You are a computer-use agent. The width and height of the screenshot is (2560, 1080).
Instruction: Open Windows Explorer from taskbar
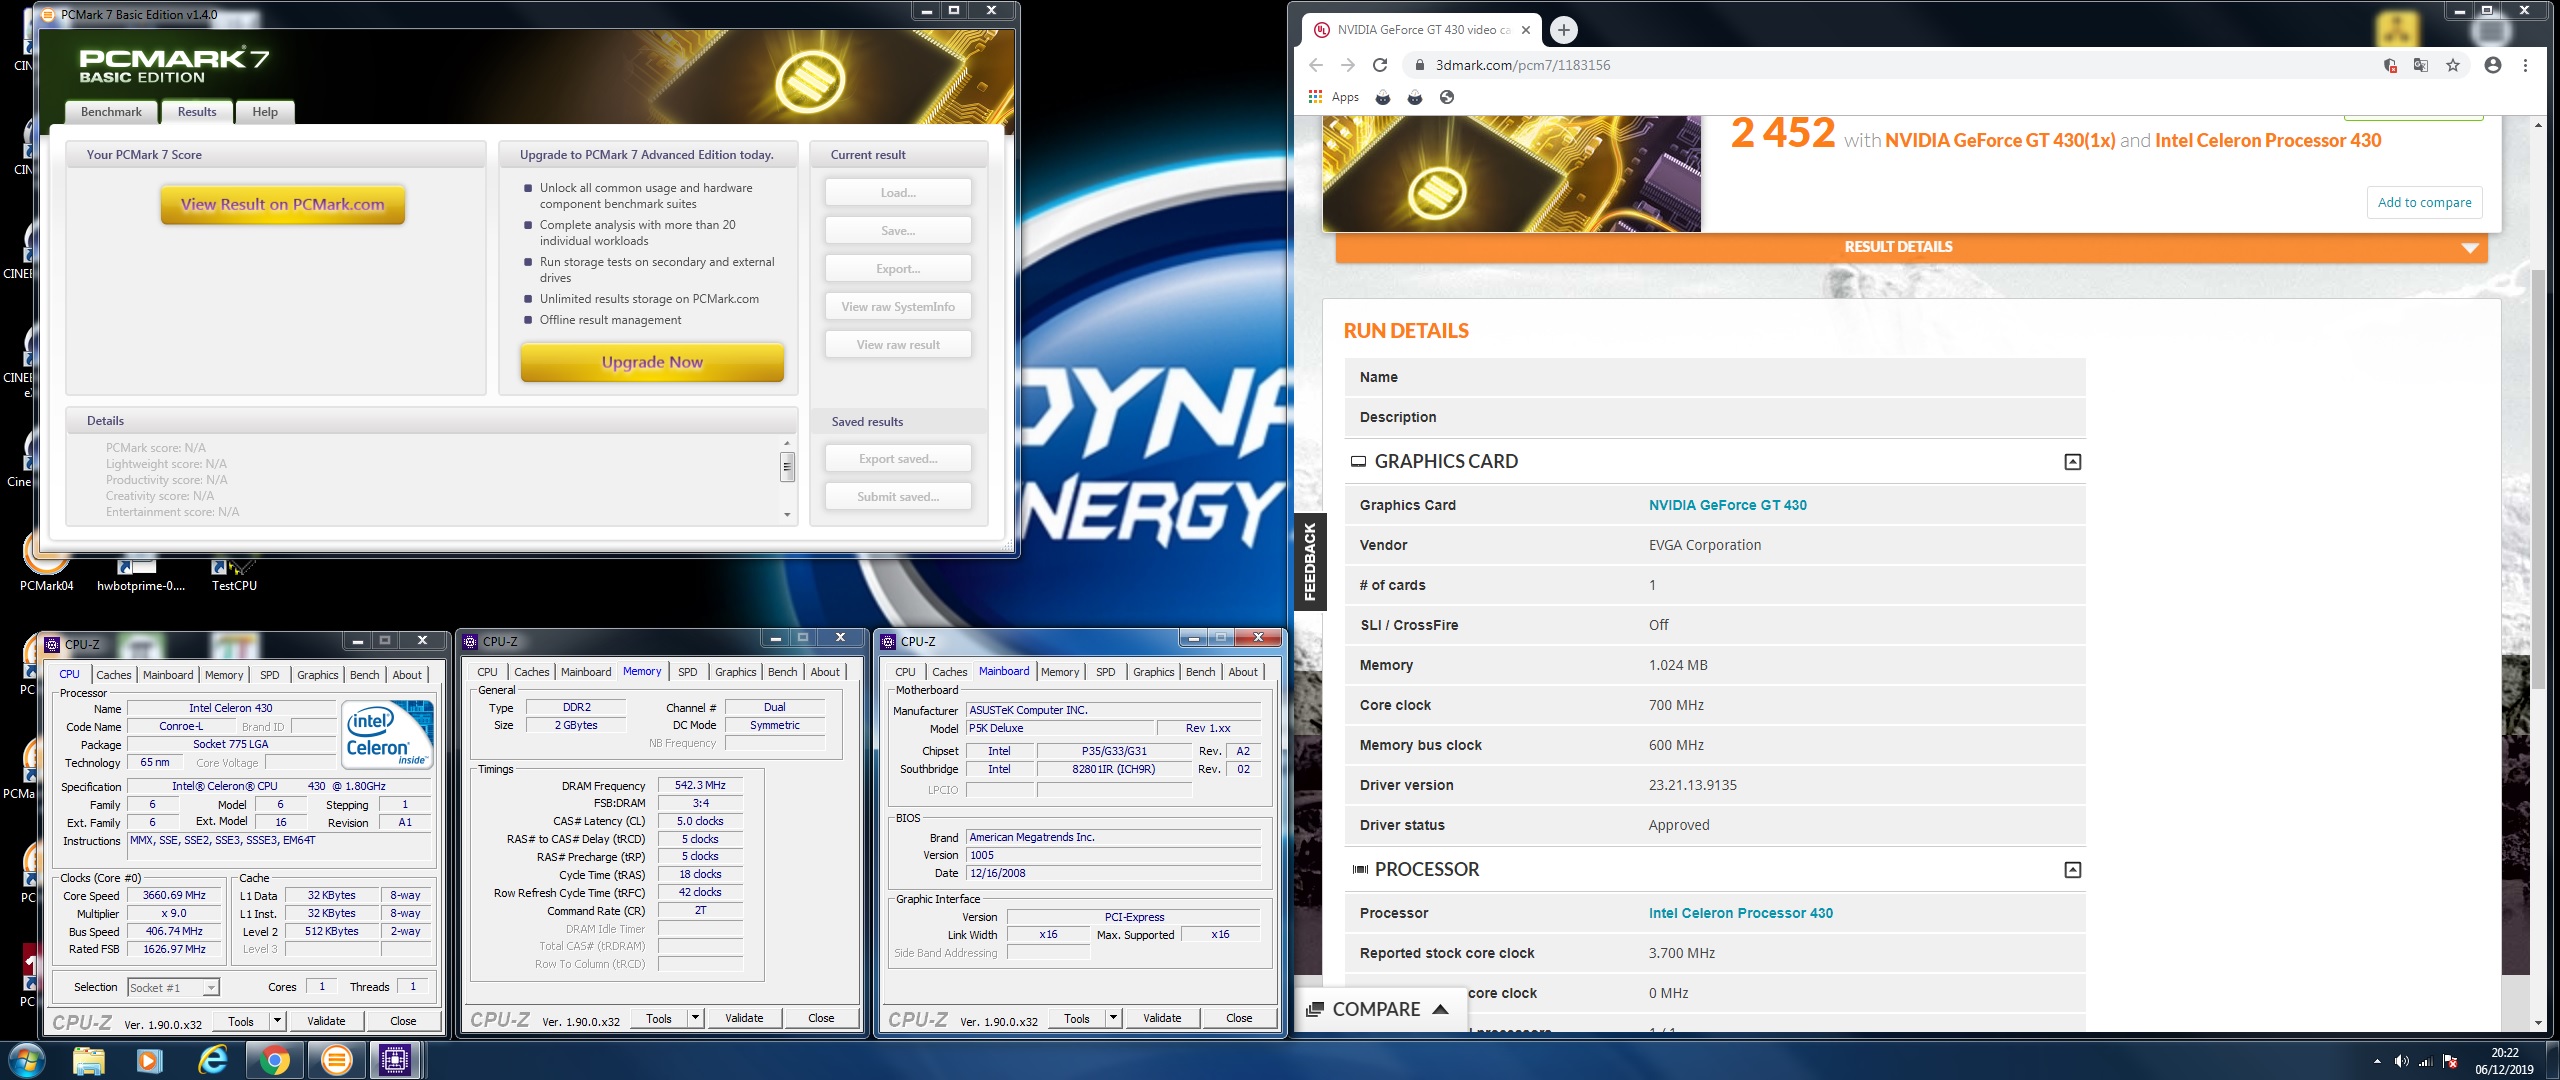[x=89, y=1060]
